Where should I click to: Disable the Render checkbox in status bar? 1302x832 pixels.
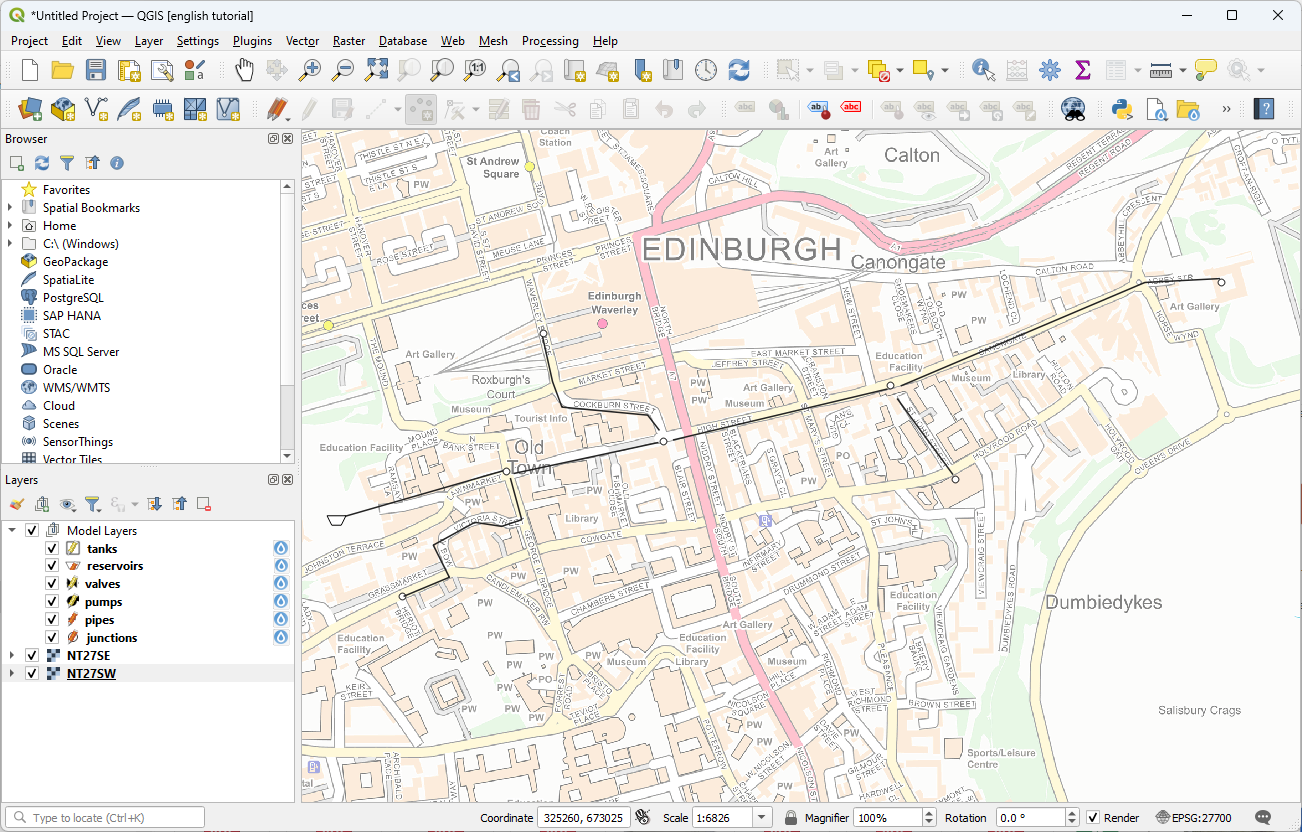pos(1093,818)
